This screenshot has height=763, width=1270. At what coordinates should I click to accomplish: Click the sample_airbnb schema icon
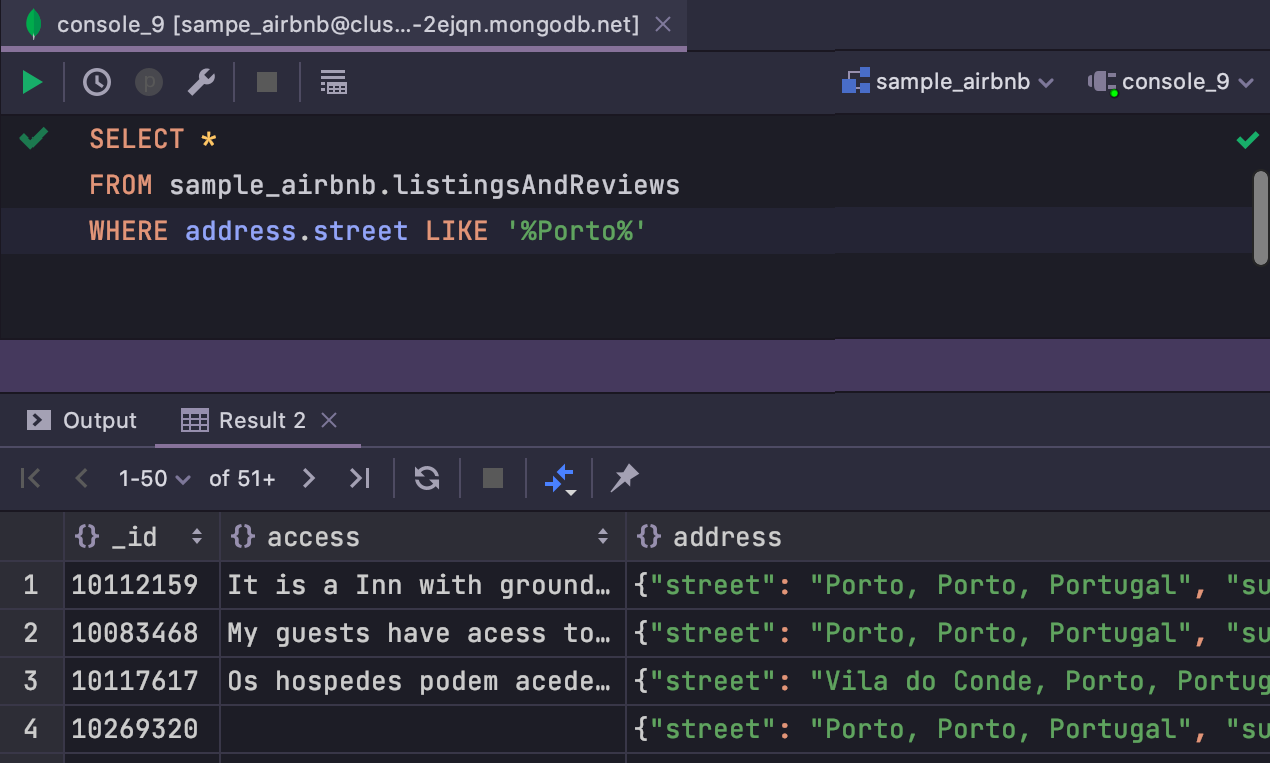856,82
